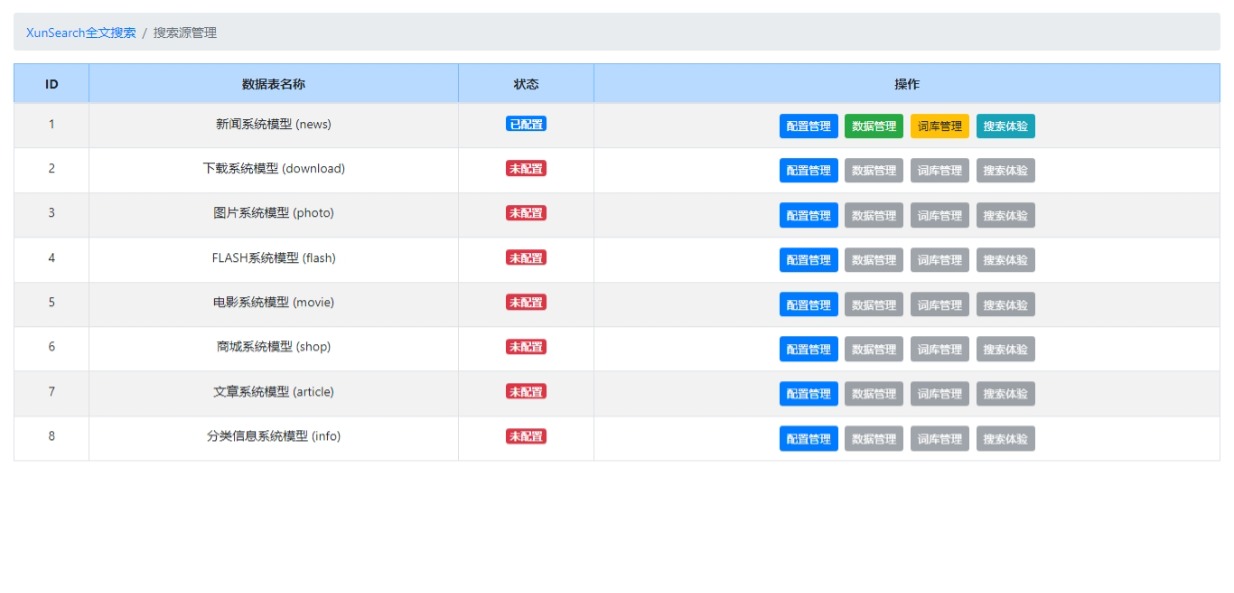This screenshot has width=1234, height=593.
Task: Click 搜索体验 in the shop row
Action: (1006, 349)
